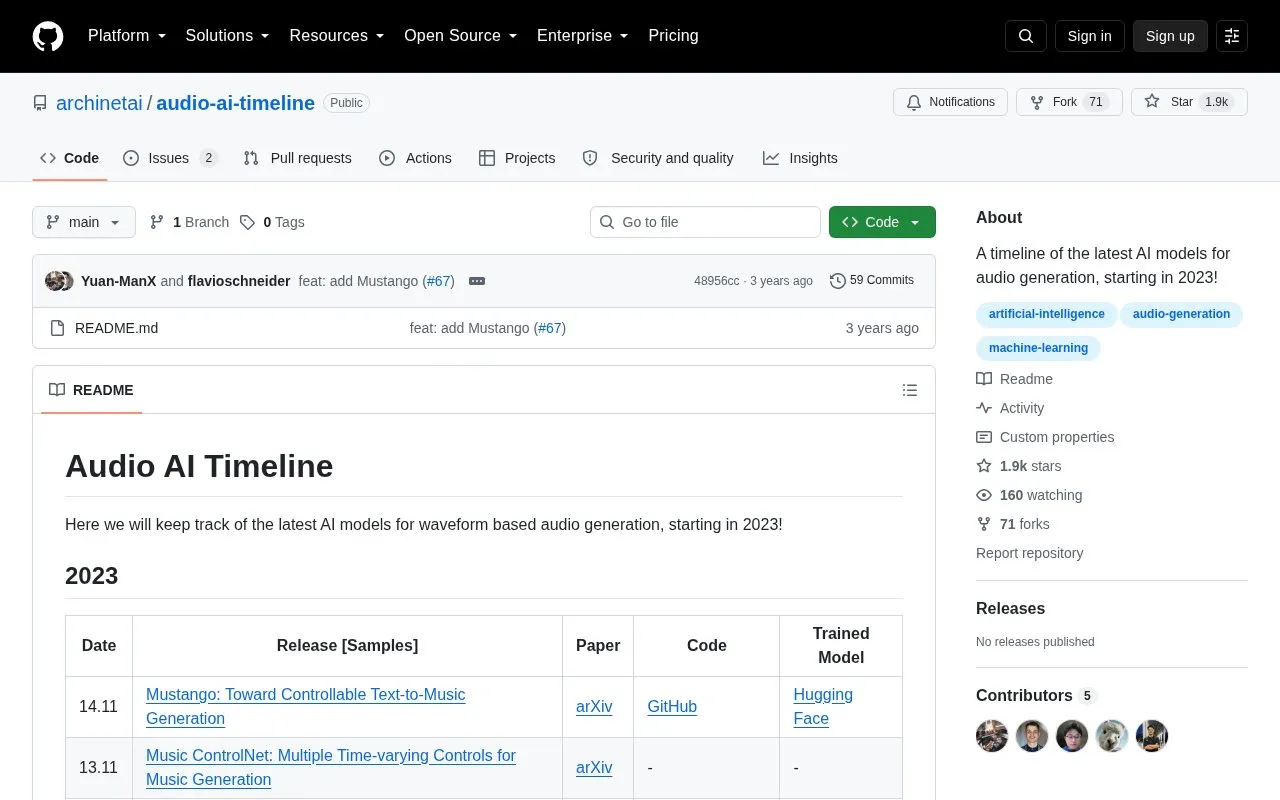Open the arXiv link for Mustango
The image size is (1280, 800).
(594, 706)
